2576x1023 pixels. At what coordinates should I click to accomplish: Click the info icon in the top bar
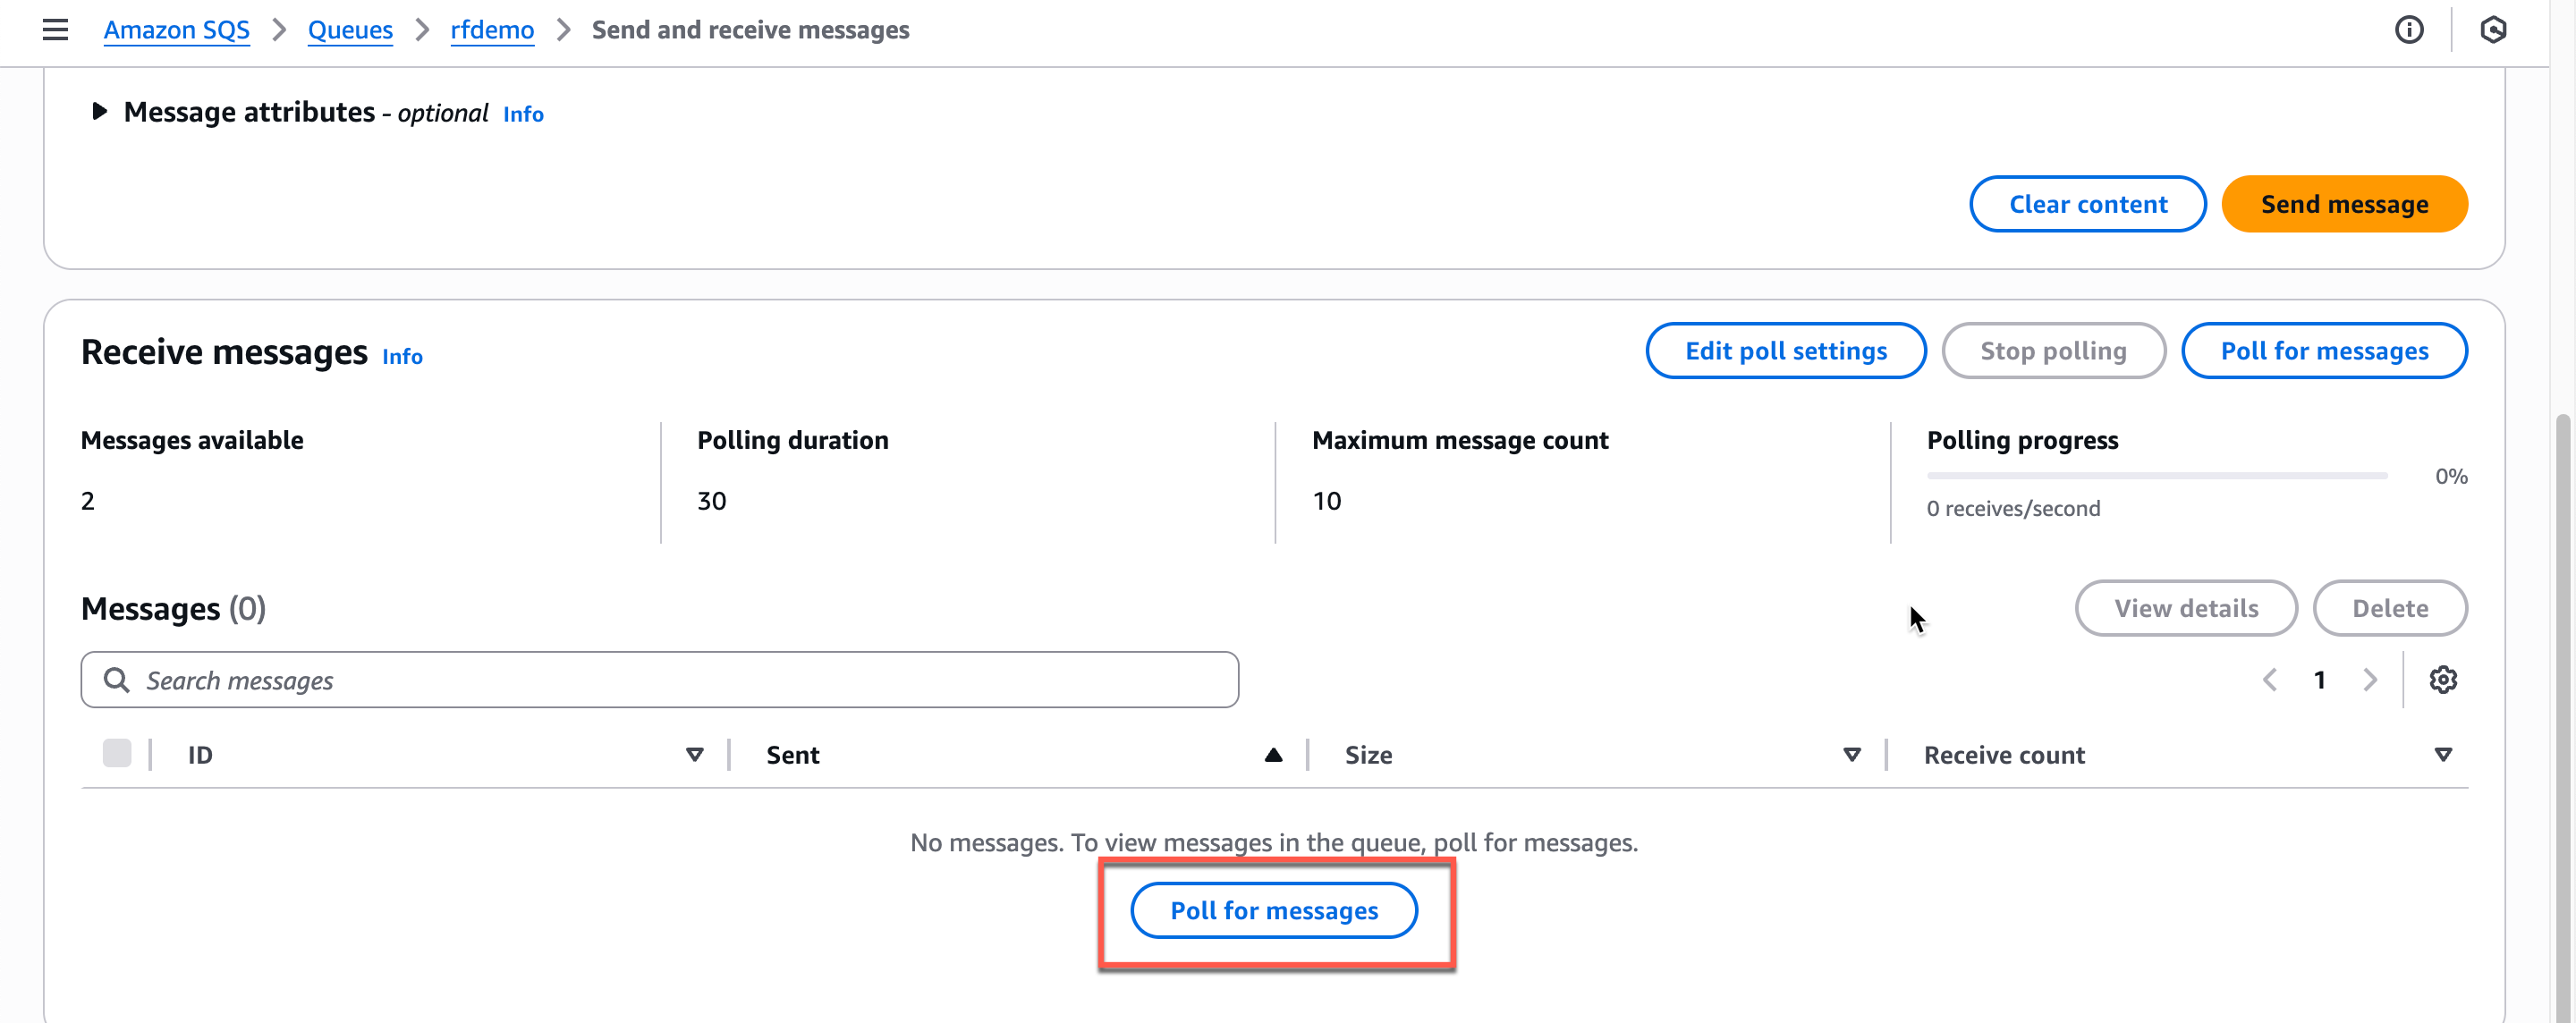[2410, 30]
